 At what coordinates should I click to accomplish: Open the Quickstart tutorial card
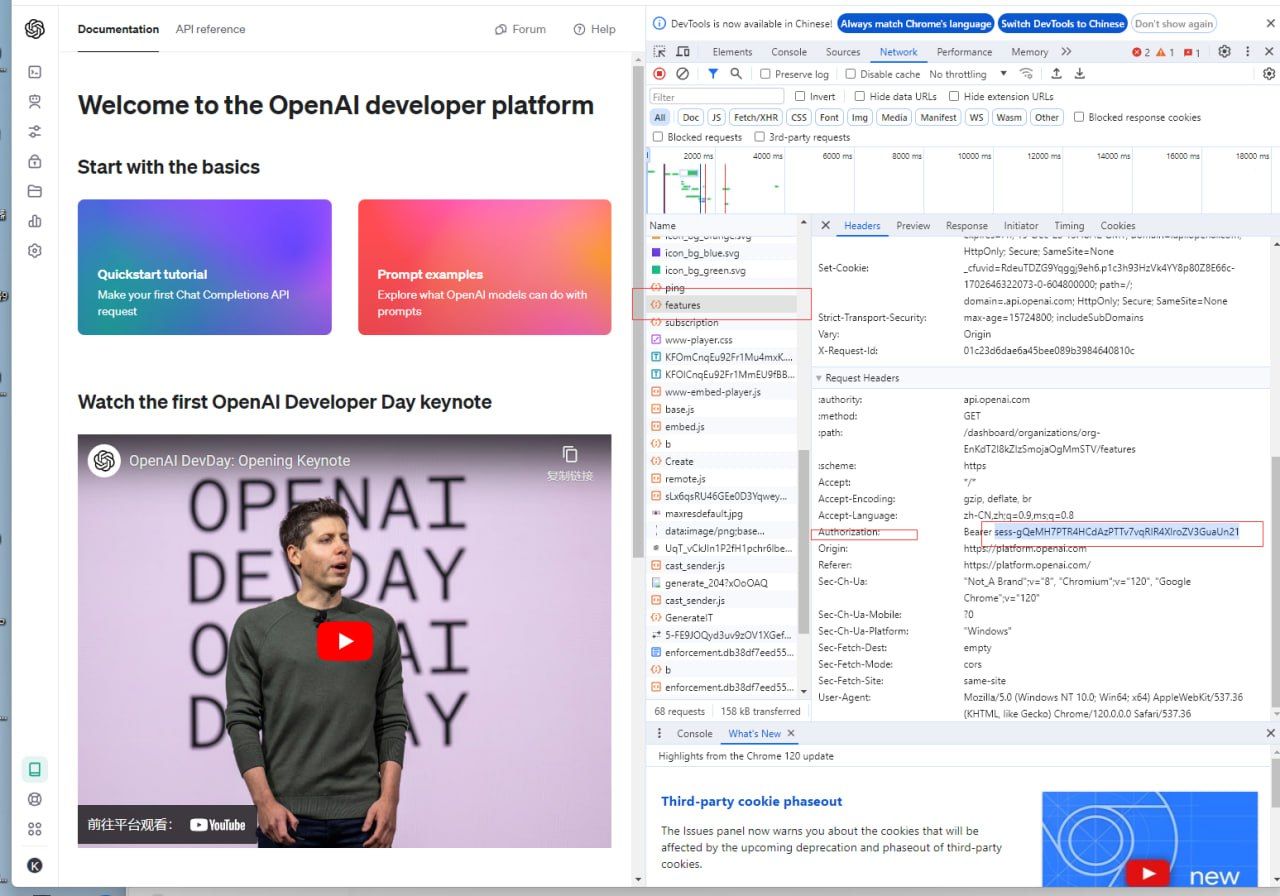pyautogui.click(x=204, y=267)
